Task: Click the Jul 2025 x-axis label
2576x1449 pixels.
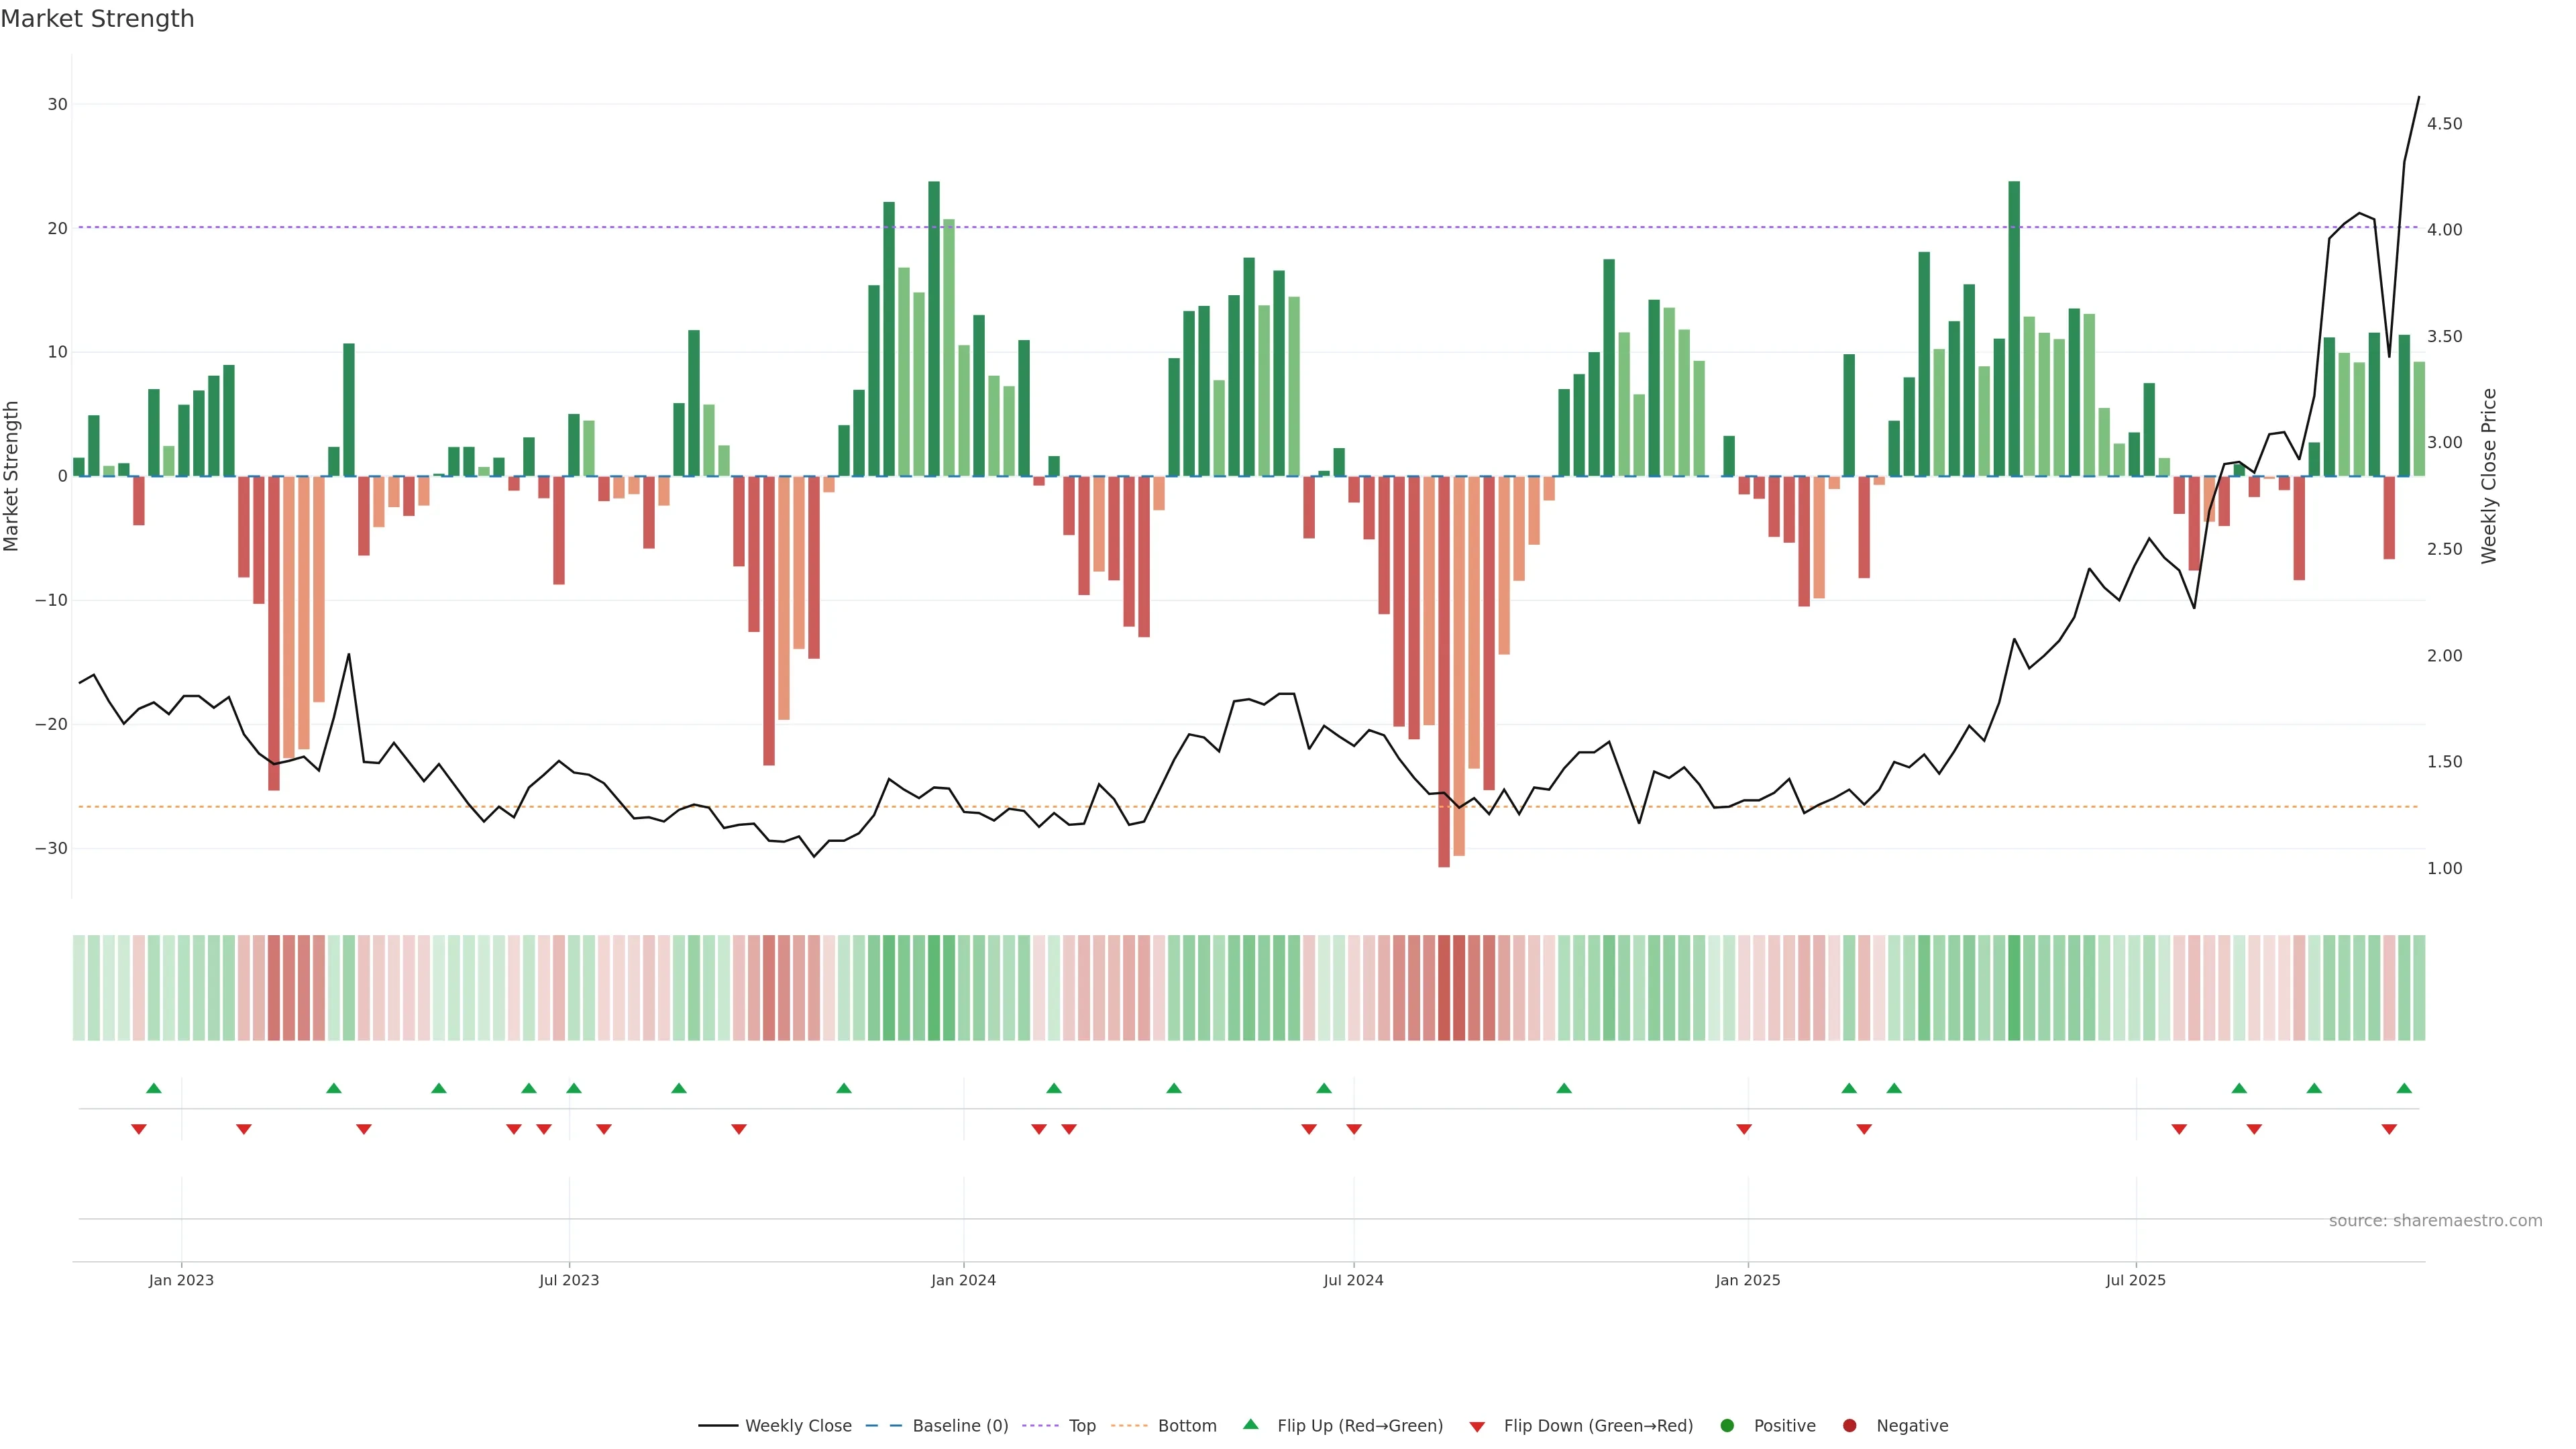Action: tap(2135, 1280)
